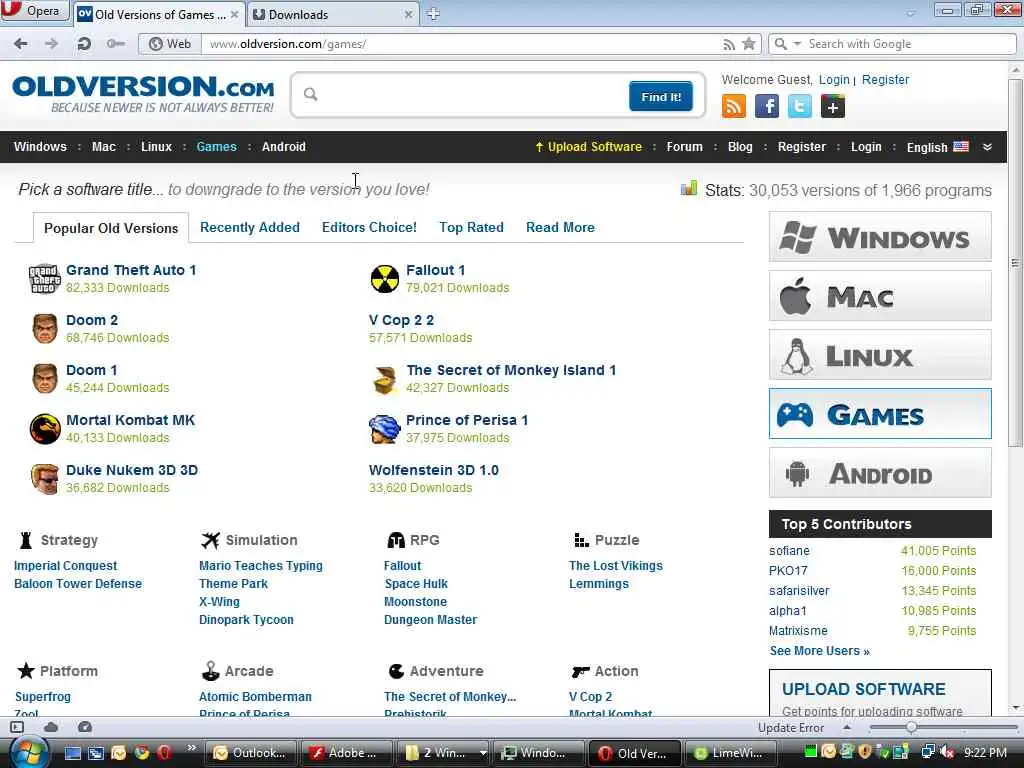1024x768 pixels.
Task: Open the Adobe taskbar button
Action: 345,753
